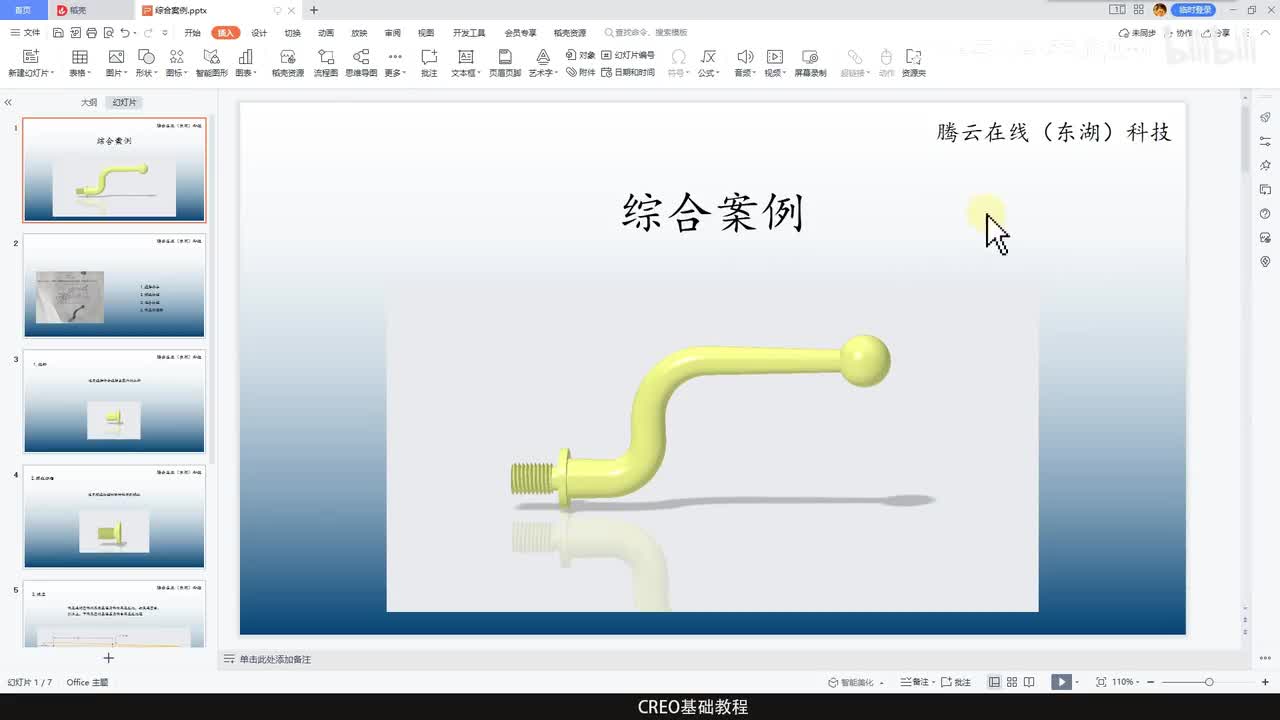The height and width of the screenshot is (720, 1280).
Task: Switch to the 大纲 outline panel tab
Action: 89,103
